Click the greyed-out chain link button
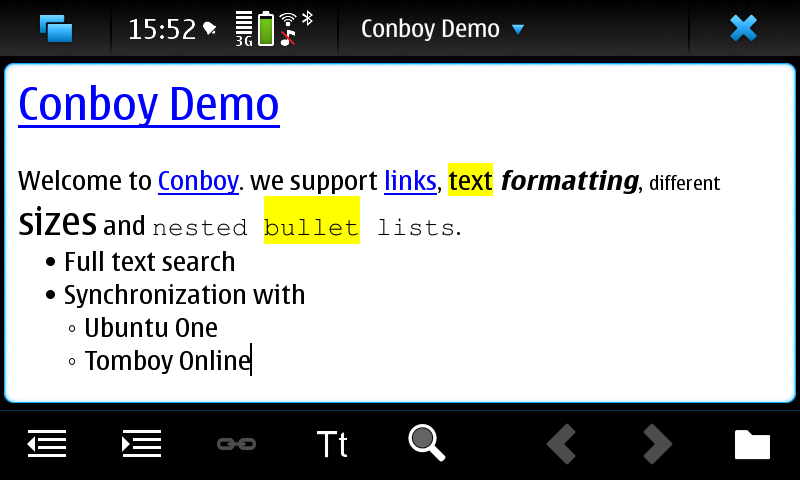Image resolution: width=800 pixels, height=480 pixels. pyautogui.click(x=236, y=444)
